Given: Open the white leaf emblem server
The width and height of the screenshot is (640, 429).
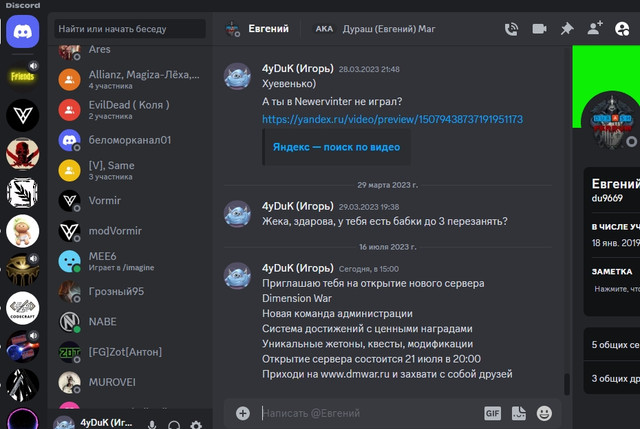Looking at the screenshot, I should coord(22,192).
